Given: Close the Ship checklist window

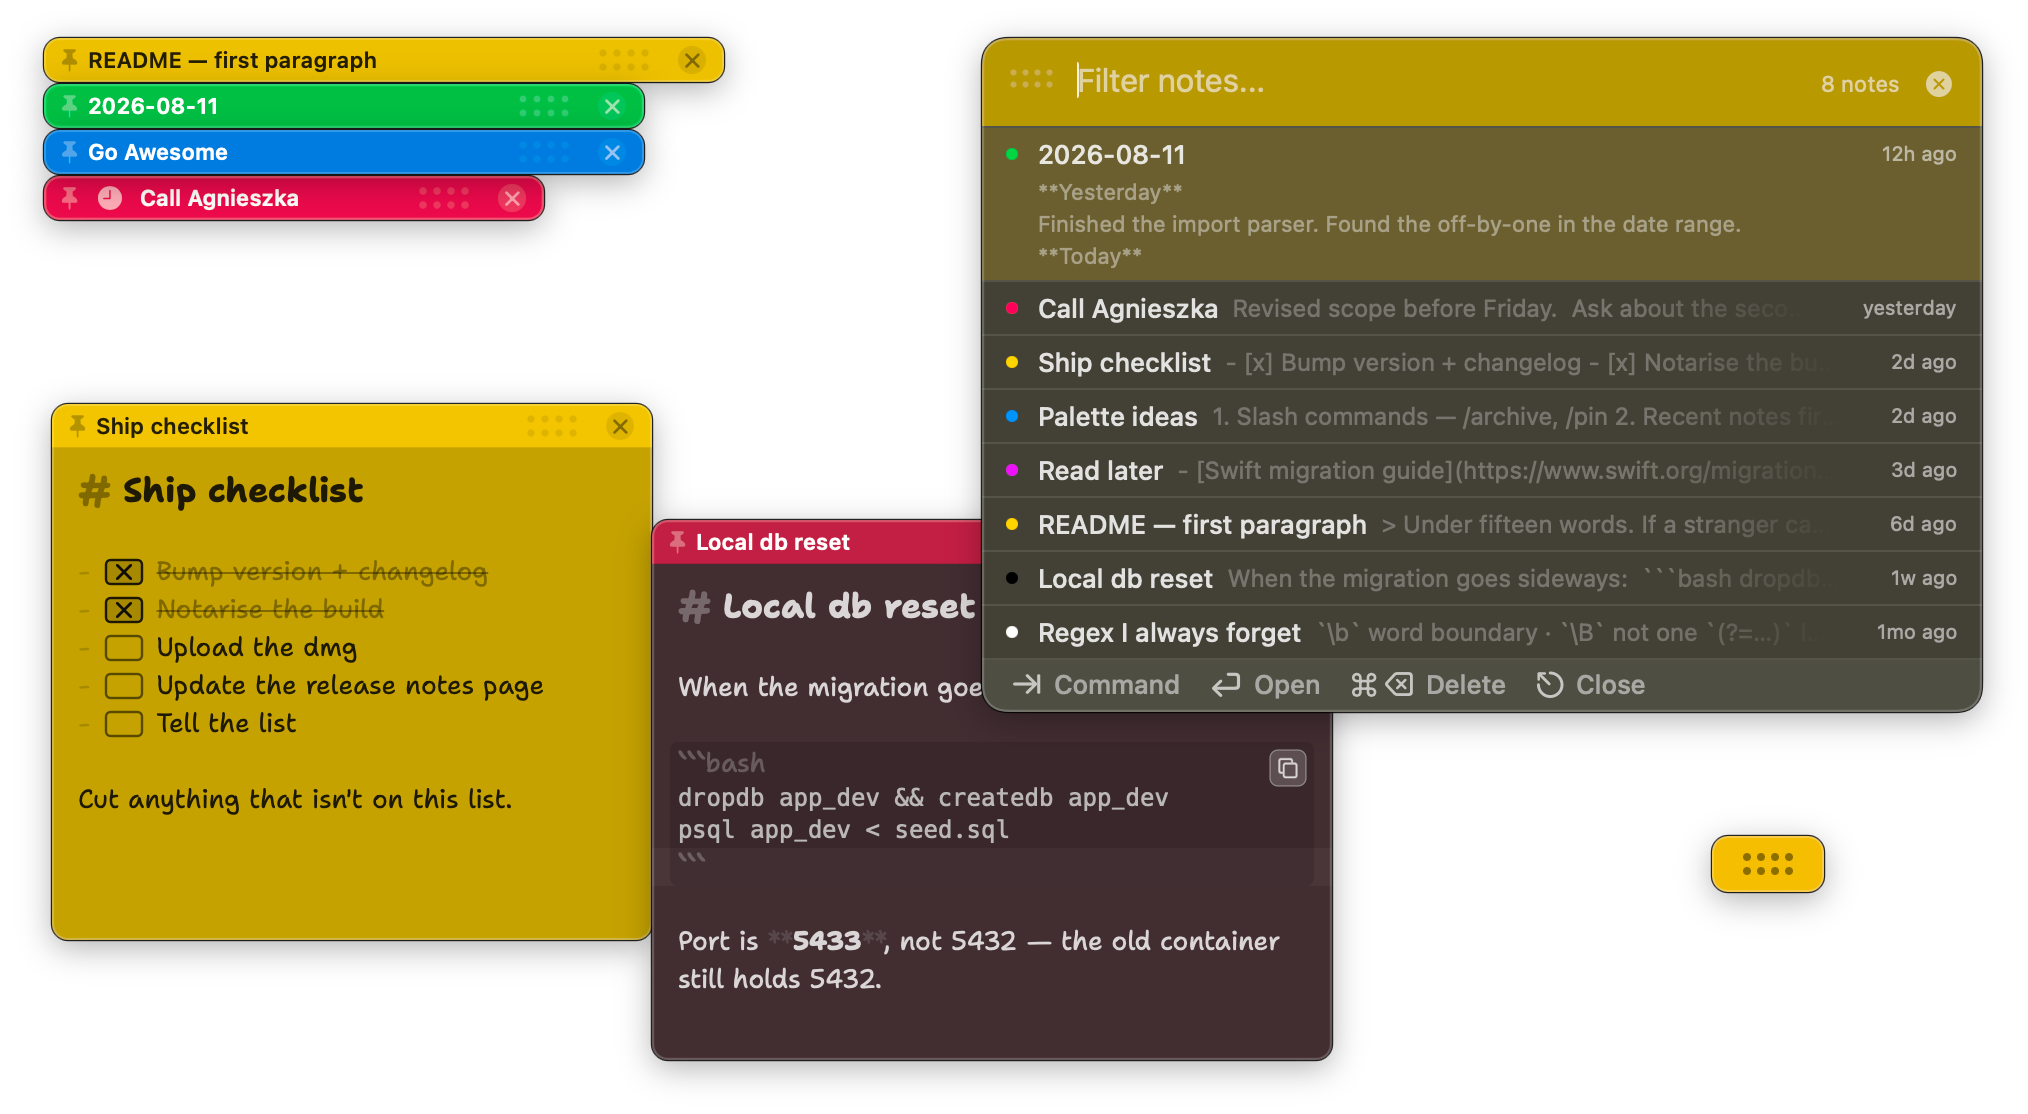Looking at the screenshot, I should 620,426.
